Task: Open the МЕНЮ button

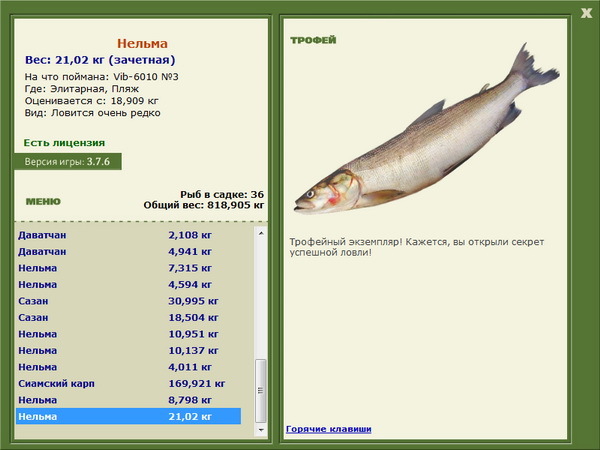Action: point(43,202)
